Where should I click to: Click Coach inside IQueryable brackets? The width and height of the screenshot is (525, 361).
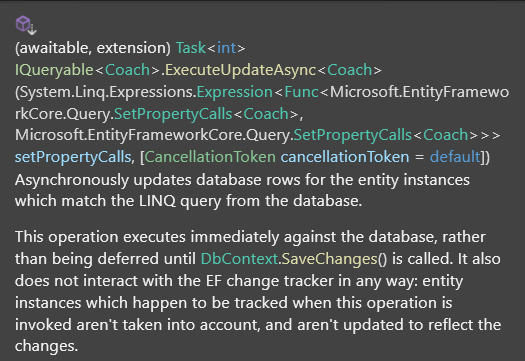pyautogui.click(x=127, y=70)
